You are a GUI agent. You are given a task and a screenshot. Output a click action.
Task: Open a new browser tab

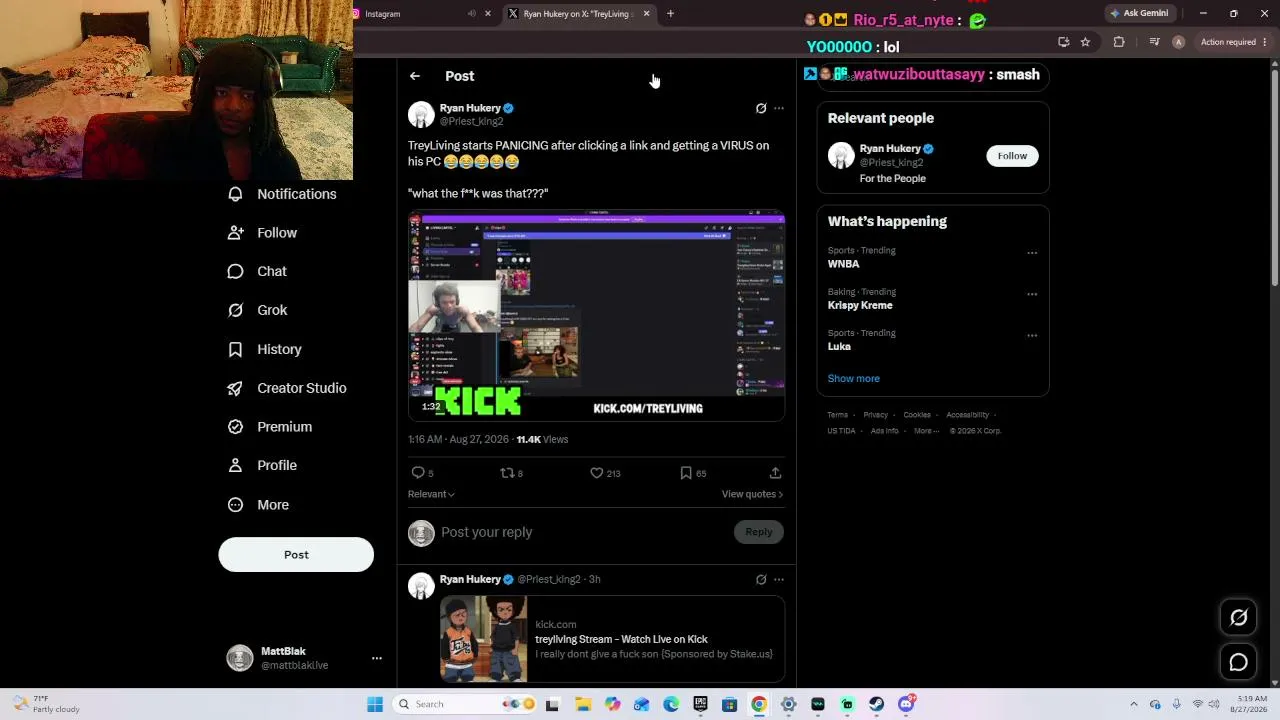[670, 14]
